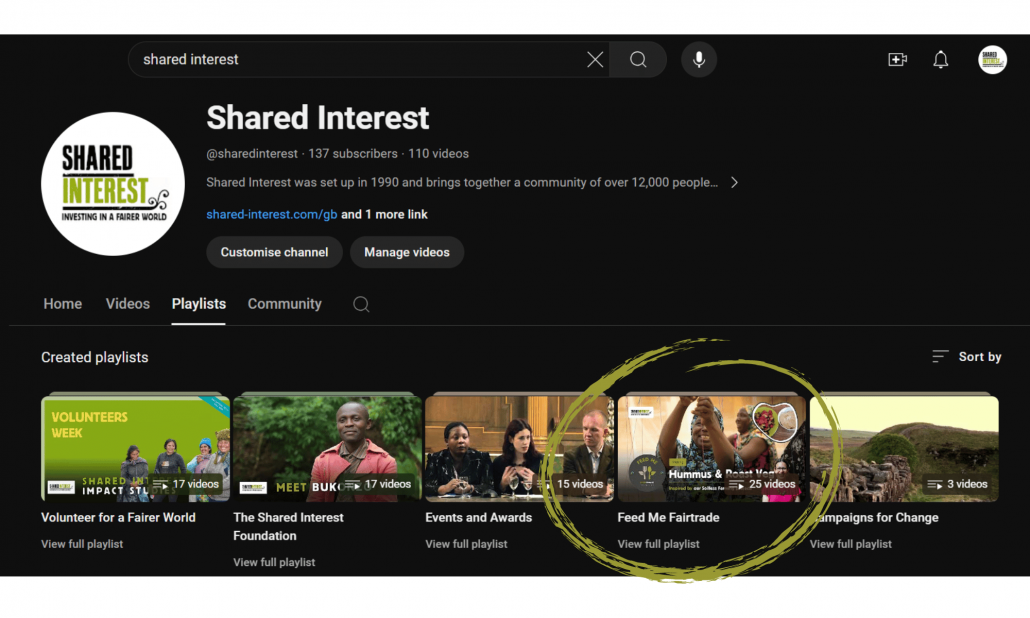This screenshot has width=1030, height=618.
Task: Open Meet Buko playlist thumbnail
Action: [327, 449]
